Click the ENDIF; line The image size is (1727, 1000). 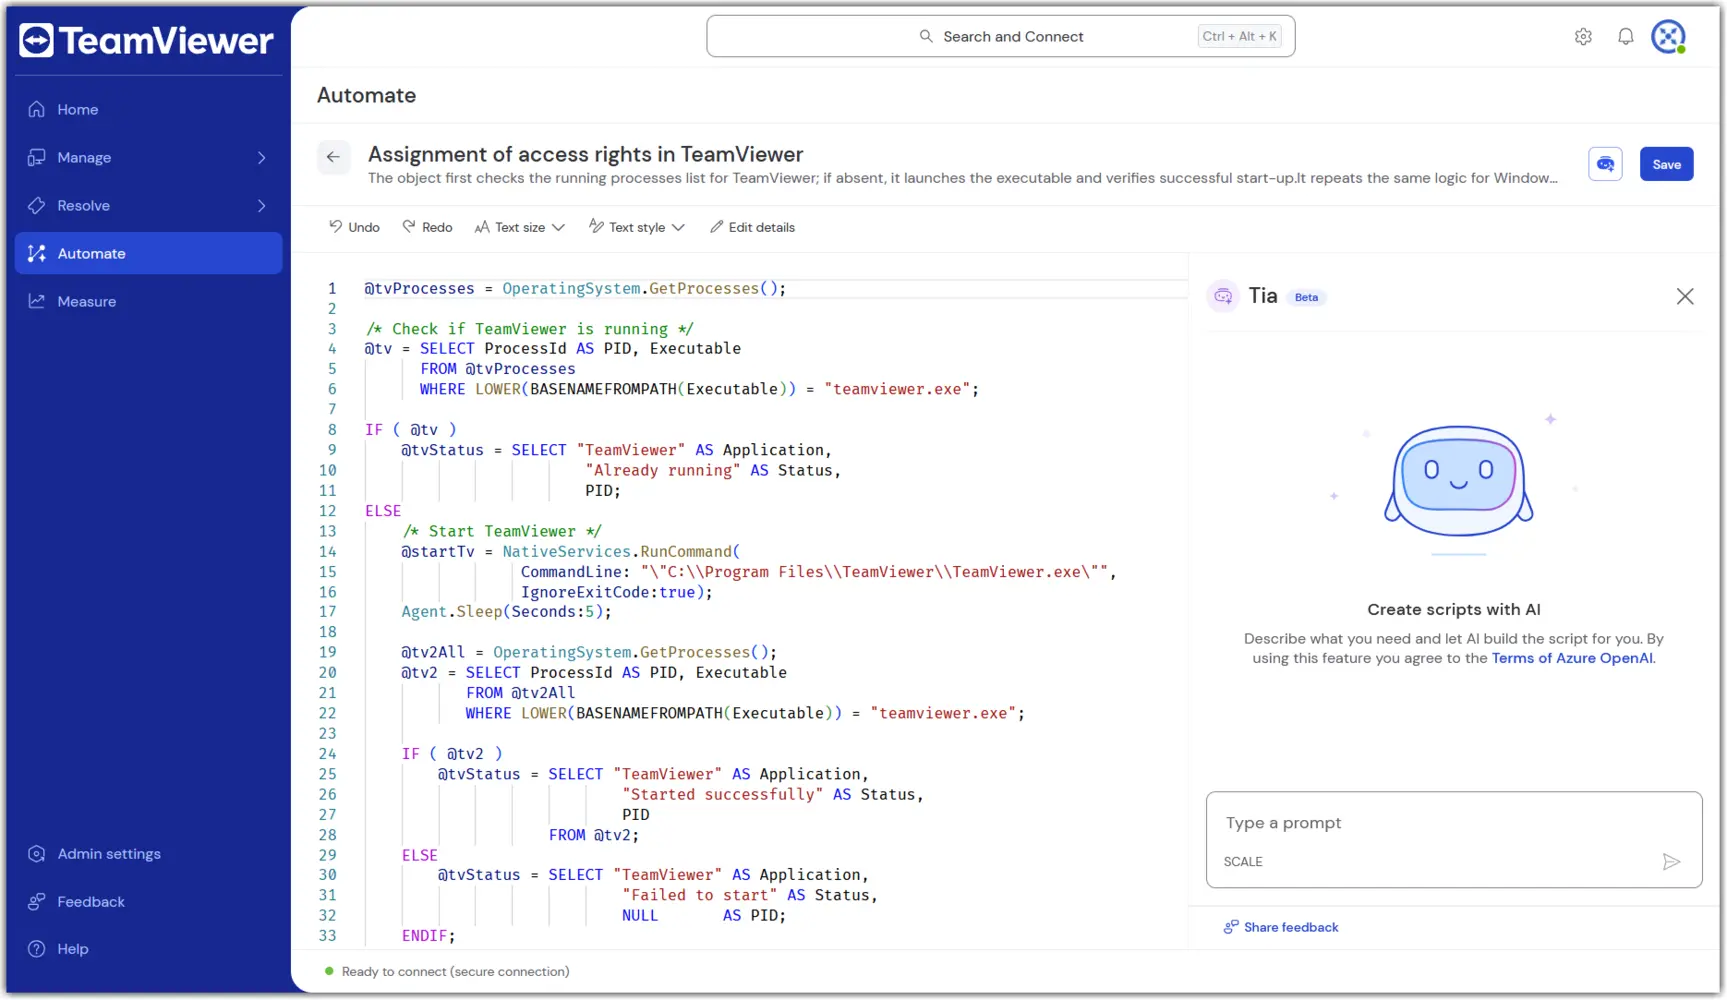pyautogui.click(x=428, y=936)
